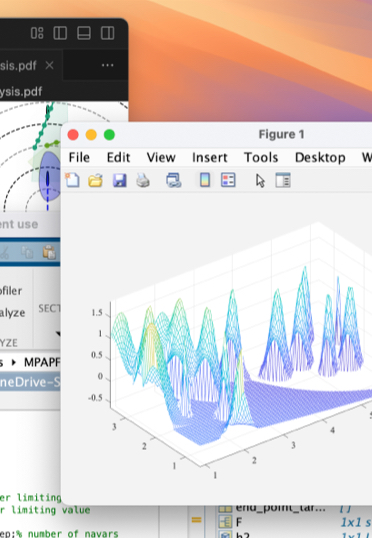Open Property Inspector icon in Figure toolbar
Screen dimensions: 372x538
click(283, 180)
